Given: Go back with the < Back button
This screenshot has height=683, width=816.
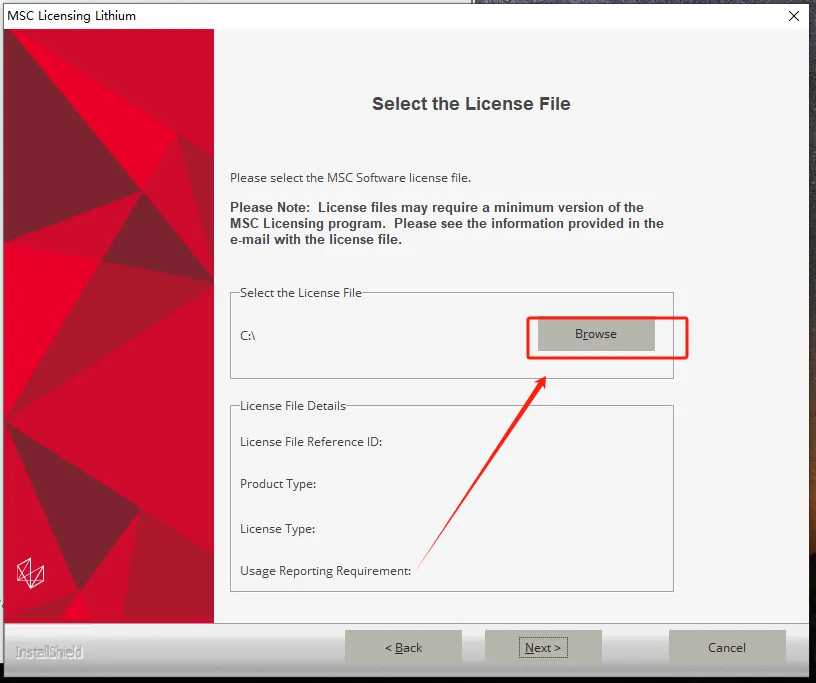Looking at the screenshot, I should pyautogui.click(x=403, y=648).
